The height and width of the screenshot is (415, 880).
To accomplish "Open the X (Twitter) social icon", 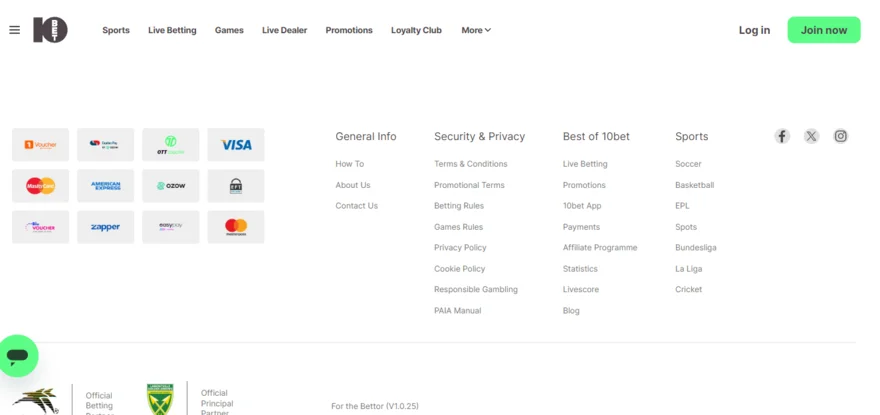I will click(x=811, y=136).
